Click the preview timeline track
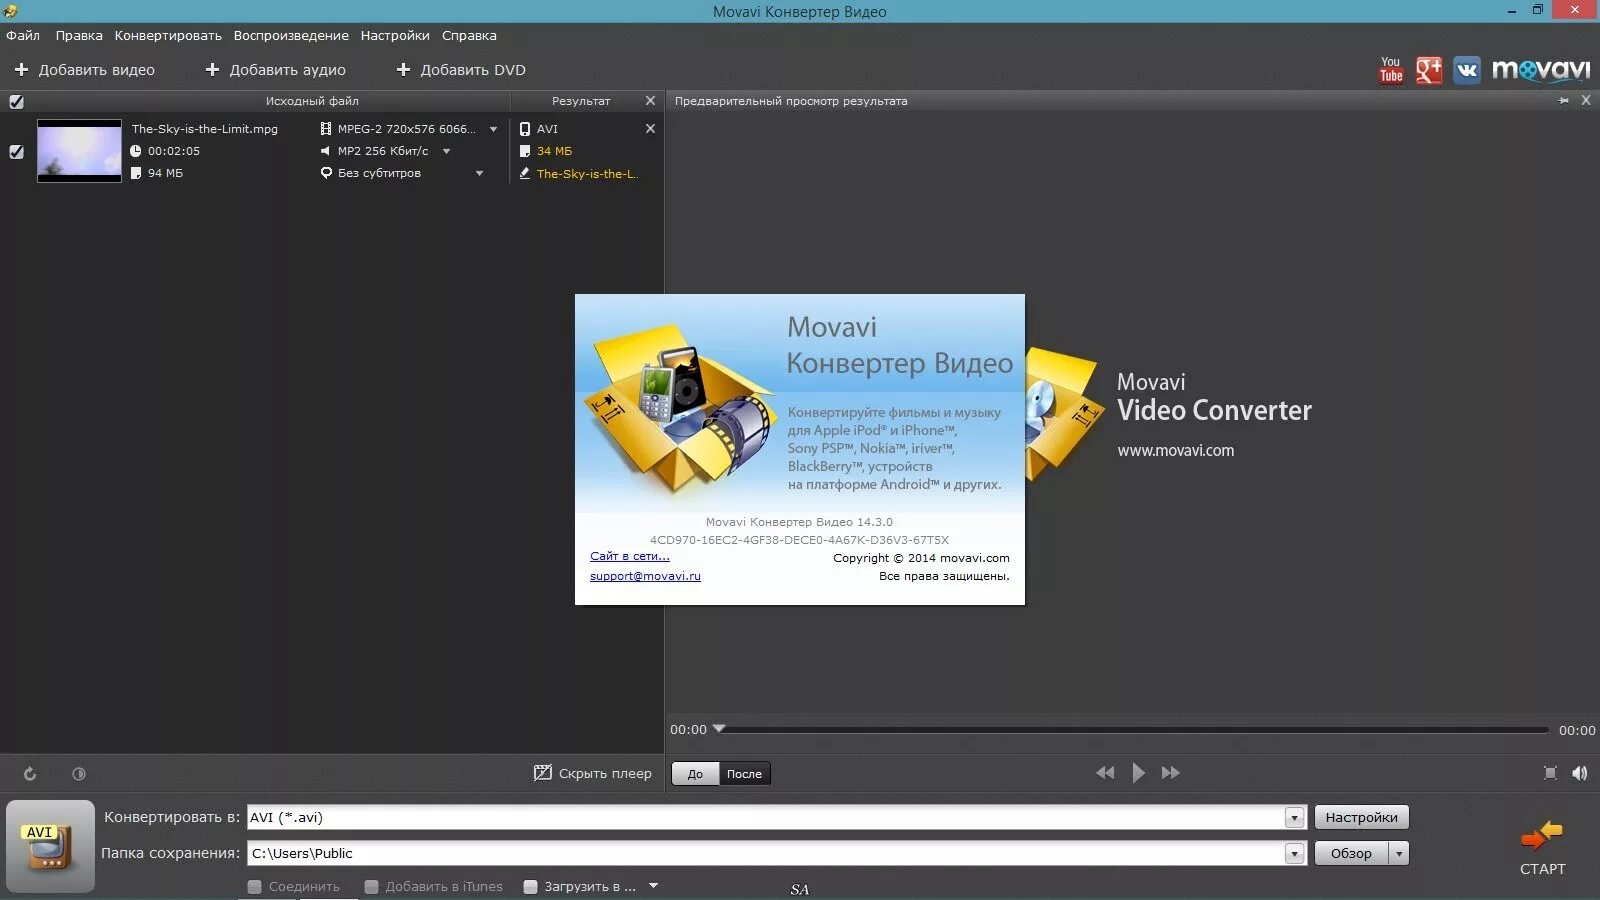Viewport: 1600px width, 900px height. pos(1133,730)
